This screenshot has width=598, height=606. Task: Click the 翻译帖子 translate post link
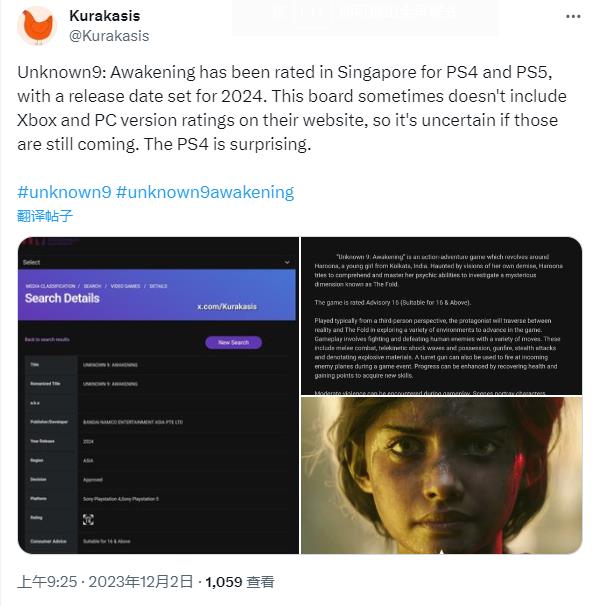click(x=45, y=216)
